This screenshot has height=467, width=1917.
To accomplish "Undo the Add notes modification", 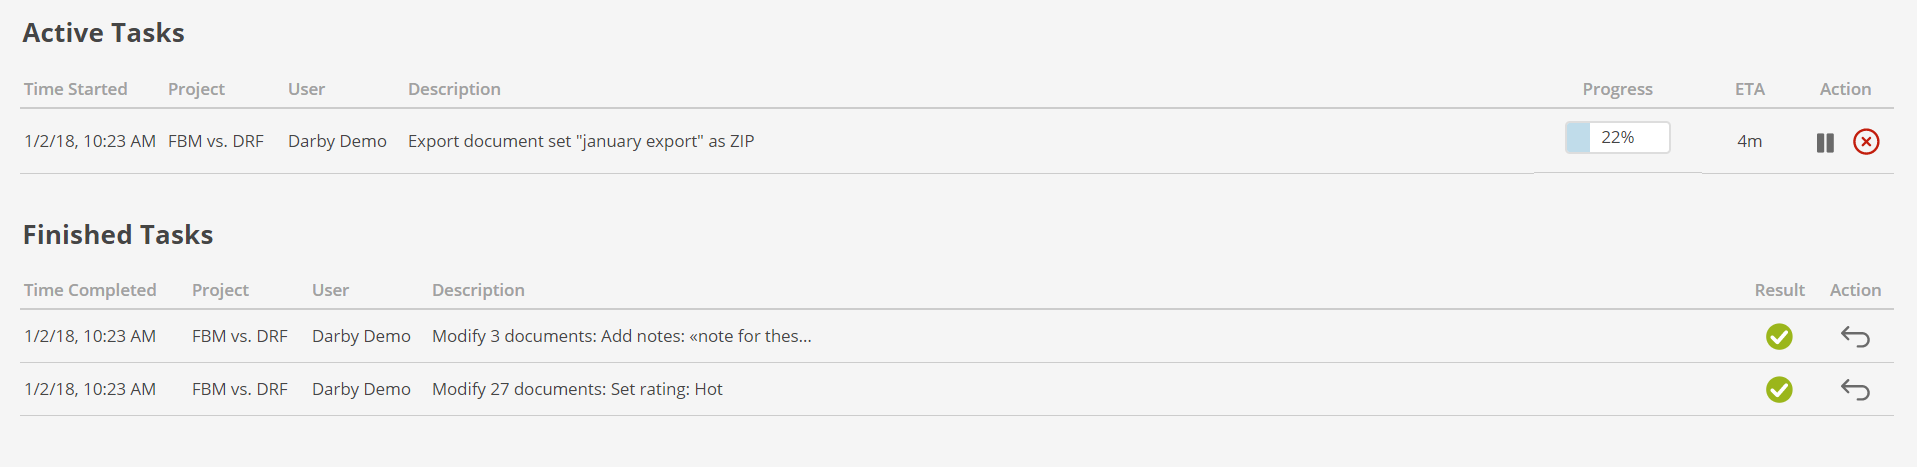I will pyautogui.click(x=1855, y=337).
